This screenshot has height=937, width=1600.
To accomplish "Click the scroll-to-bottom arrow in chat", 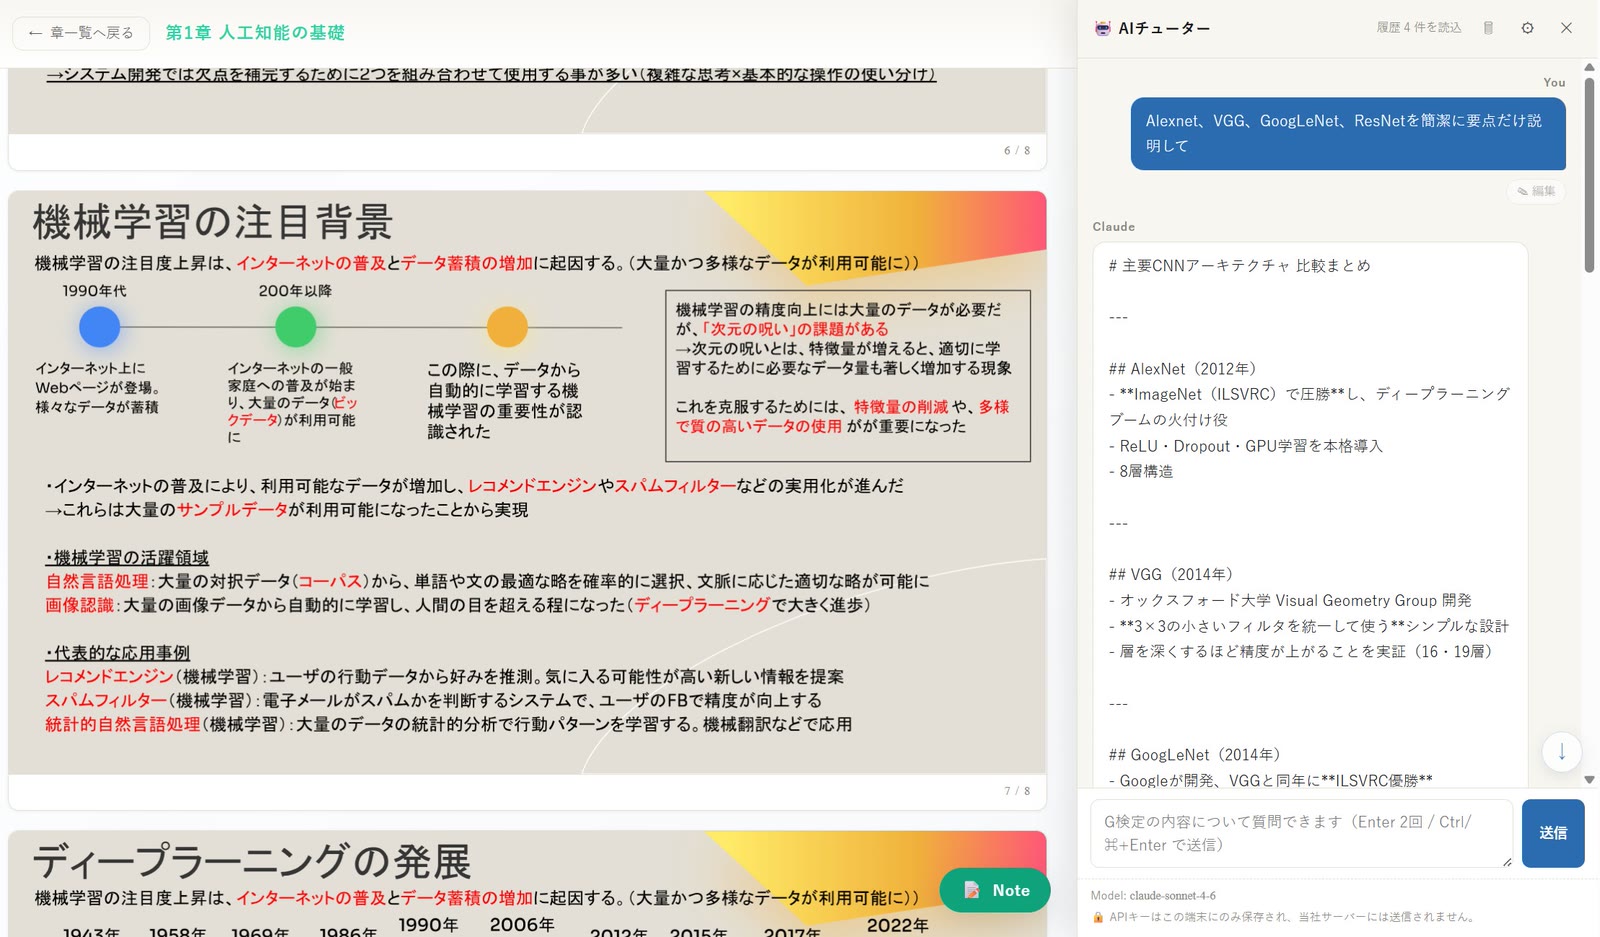I will [1561, 751].
